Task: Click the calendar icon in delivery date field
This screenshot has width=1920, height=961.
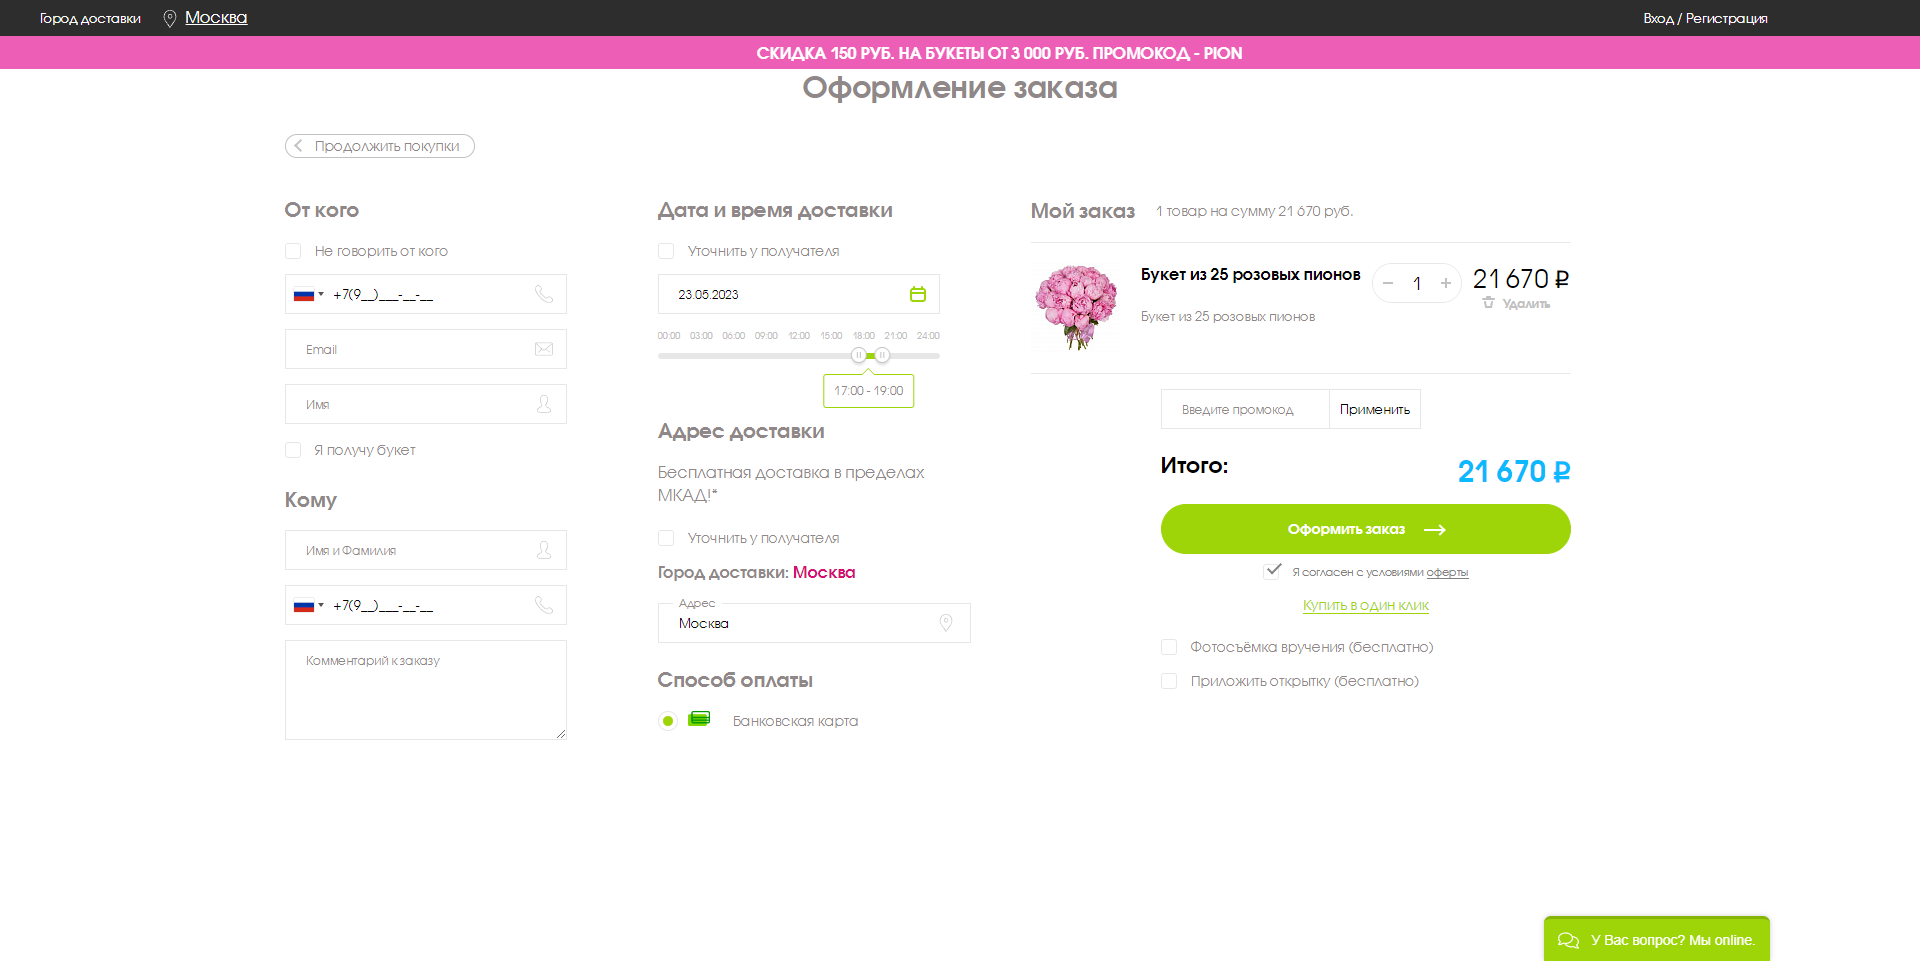Action: (x=917, y=294)
